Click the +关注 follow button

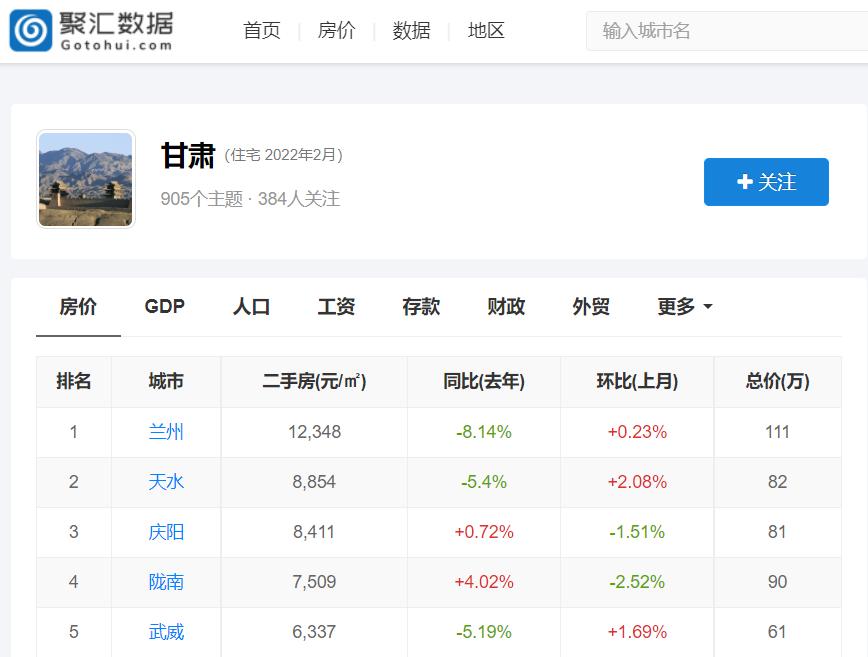[766, 182]
